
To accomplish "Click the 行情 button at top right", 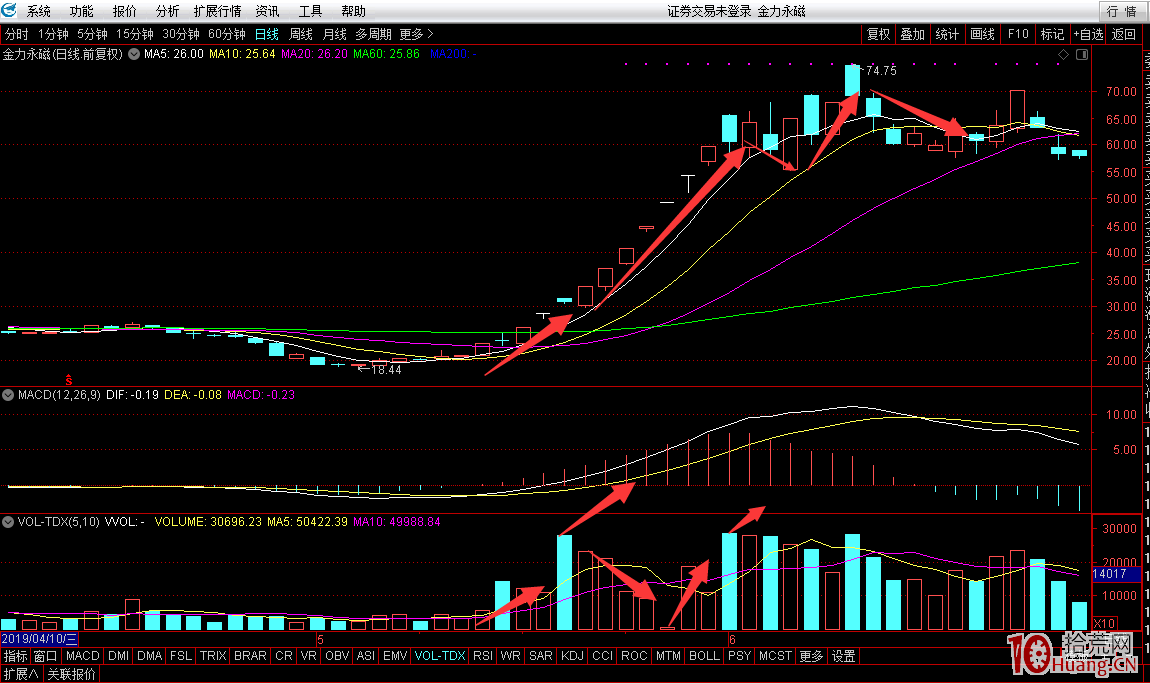I will point(1123,11).
